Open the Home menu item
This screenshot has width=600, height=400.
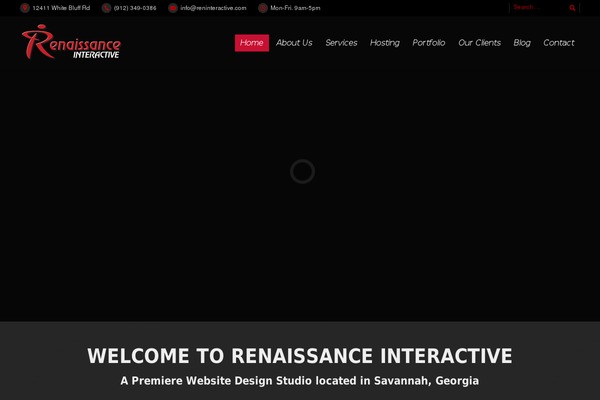(252, 43)
